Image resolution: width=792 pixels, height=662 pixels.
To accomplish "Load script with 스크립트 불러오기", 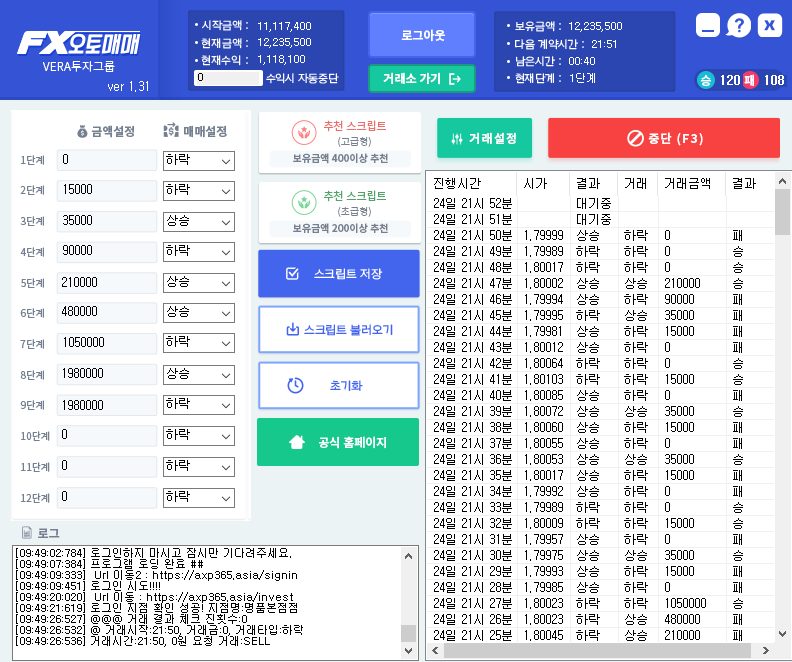I will point(339,329).
